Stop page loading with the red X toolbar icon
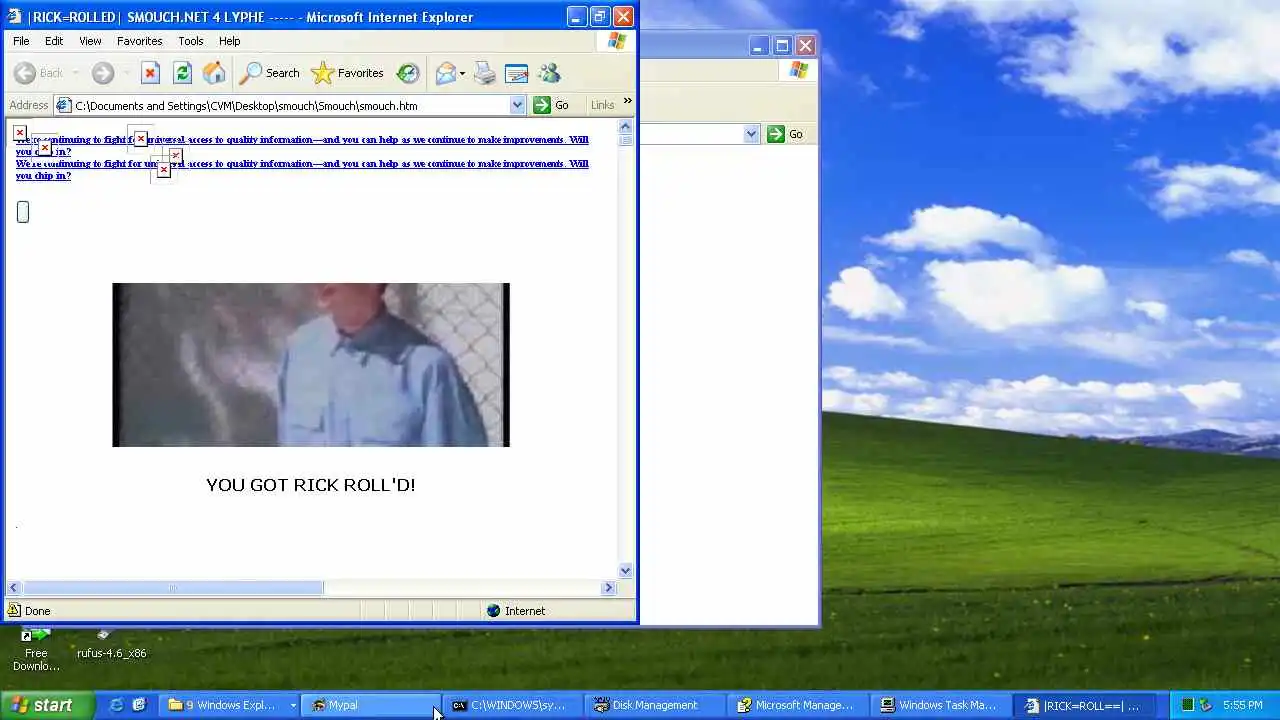Screen dimensions: 1280x720 150,73
